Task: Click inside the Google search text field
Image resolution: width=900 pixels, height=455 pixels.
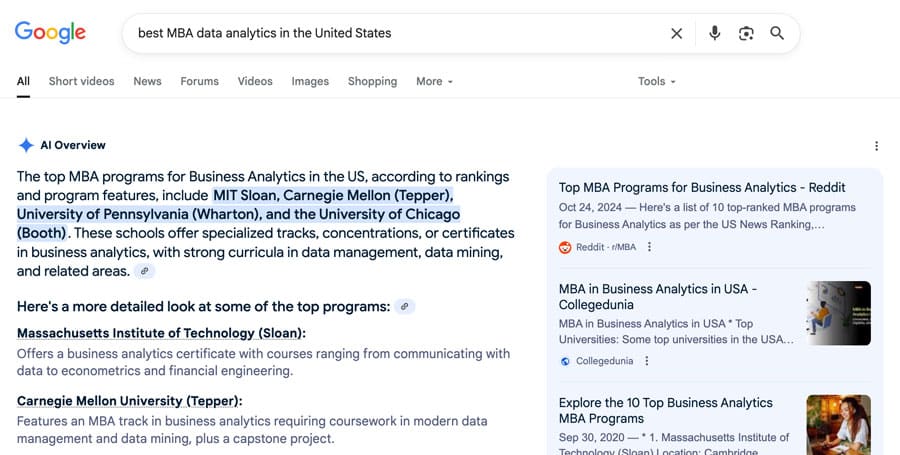Action: click(396, 33)
